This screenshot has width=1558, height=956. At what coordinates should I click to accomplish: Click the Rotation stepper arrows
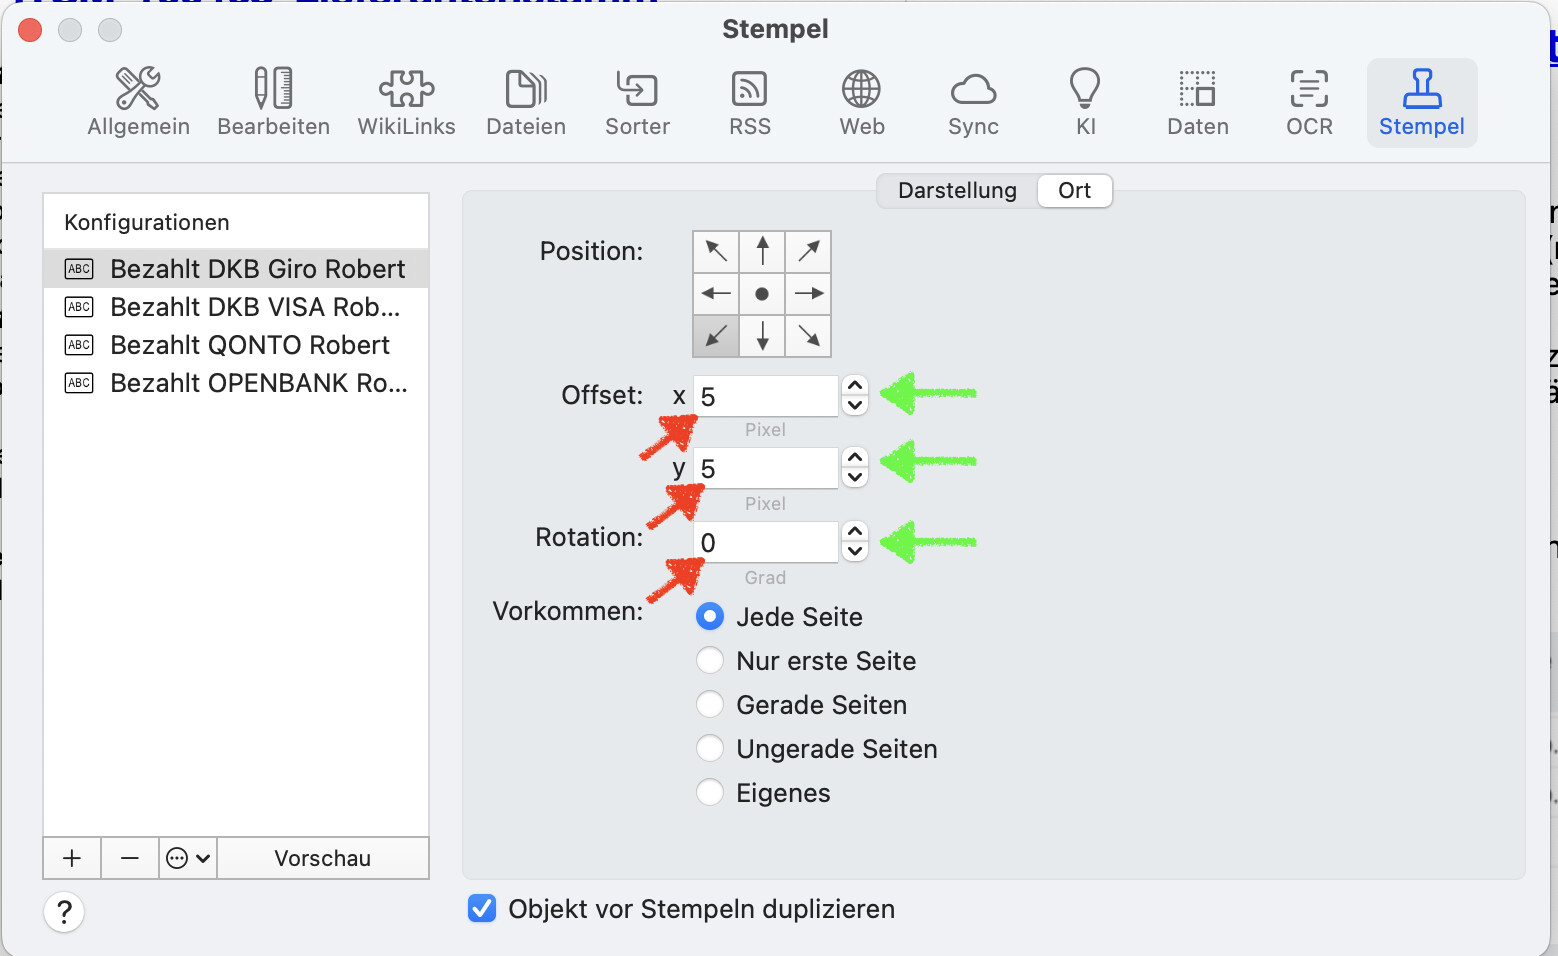(855, 542)
